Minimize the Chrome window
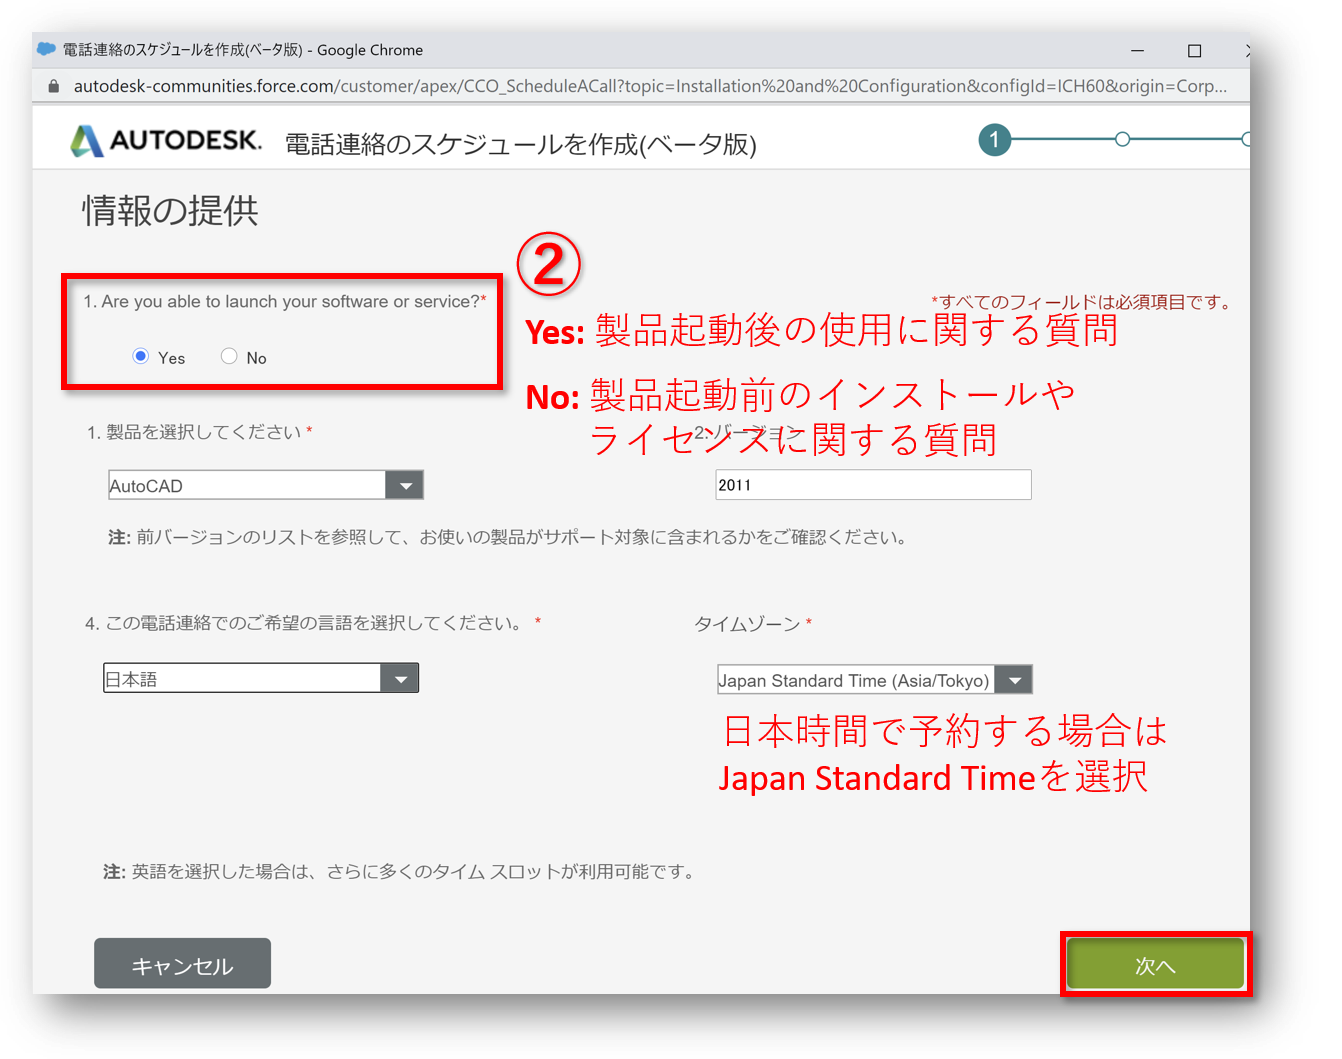 tap(1137, 50)
